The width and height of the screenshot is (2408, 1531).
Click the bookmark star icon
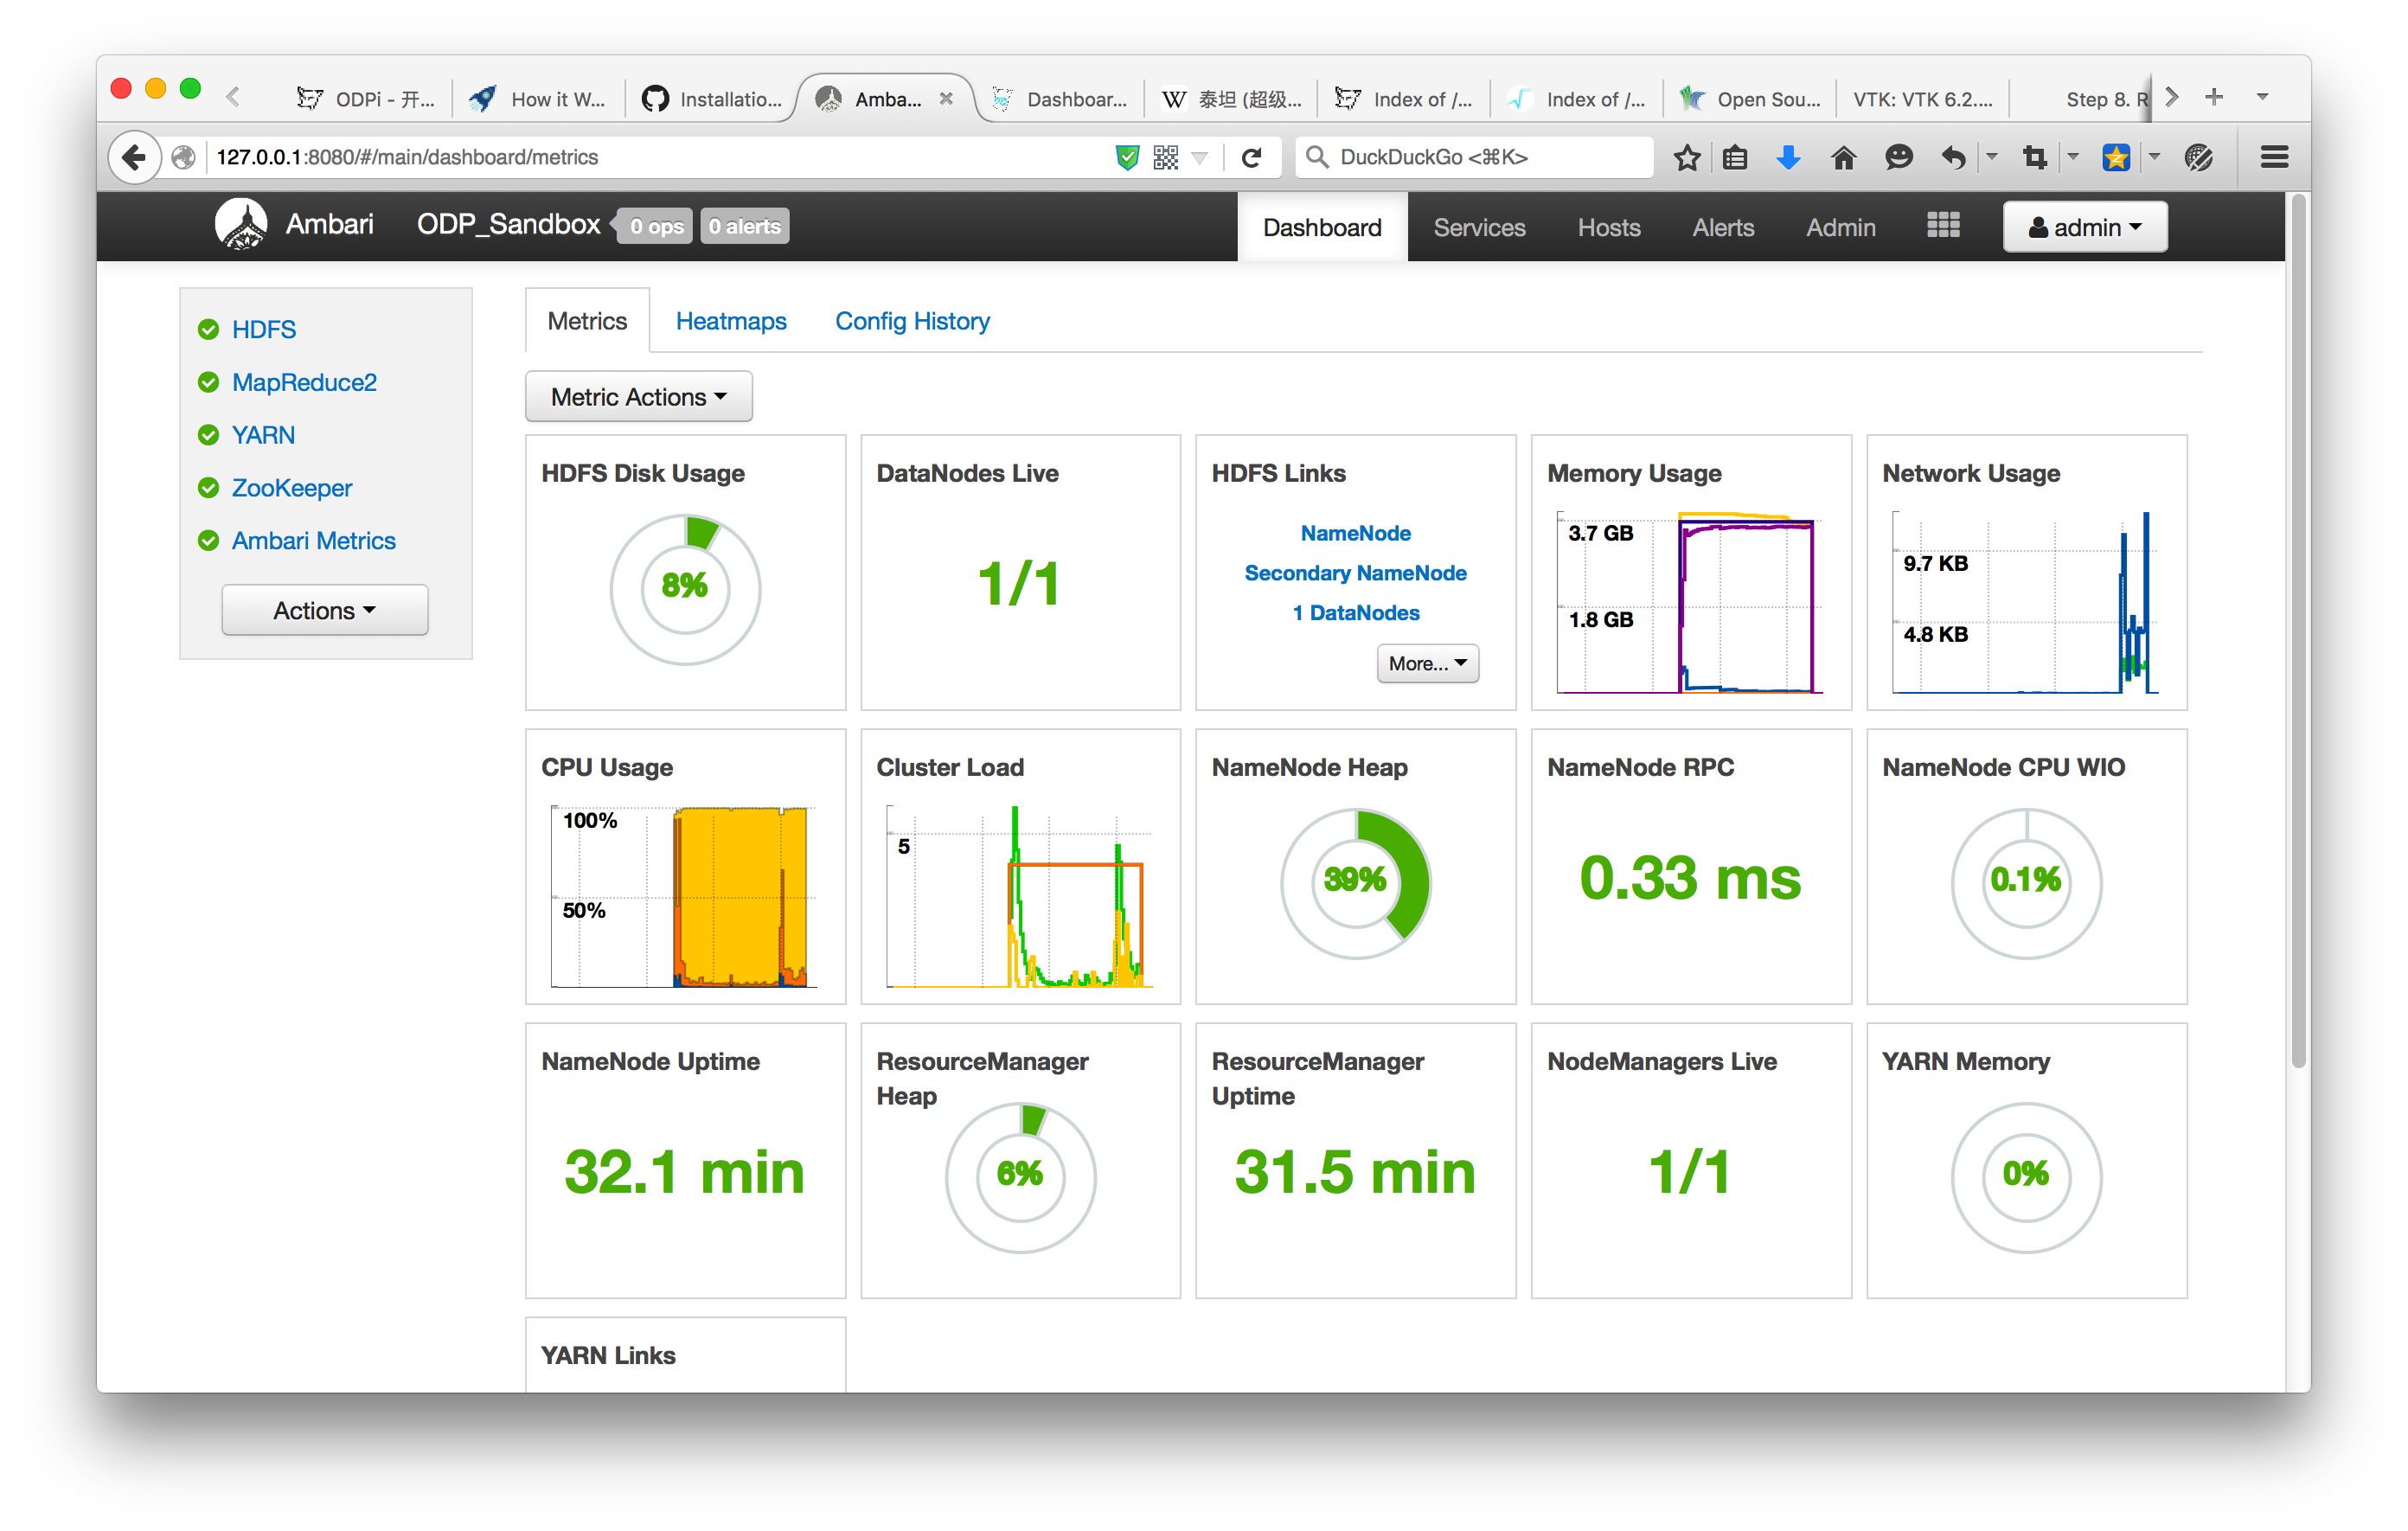pos(1686,157)
